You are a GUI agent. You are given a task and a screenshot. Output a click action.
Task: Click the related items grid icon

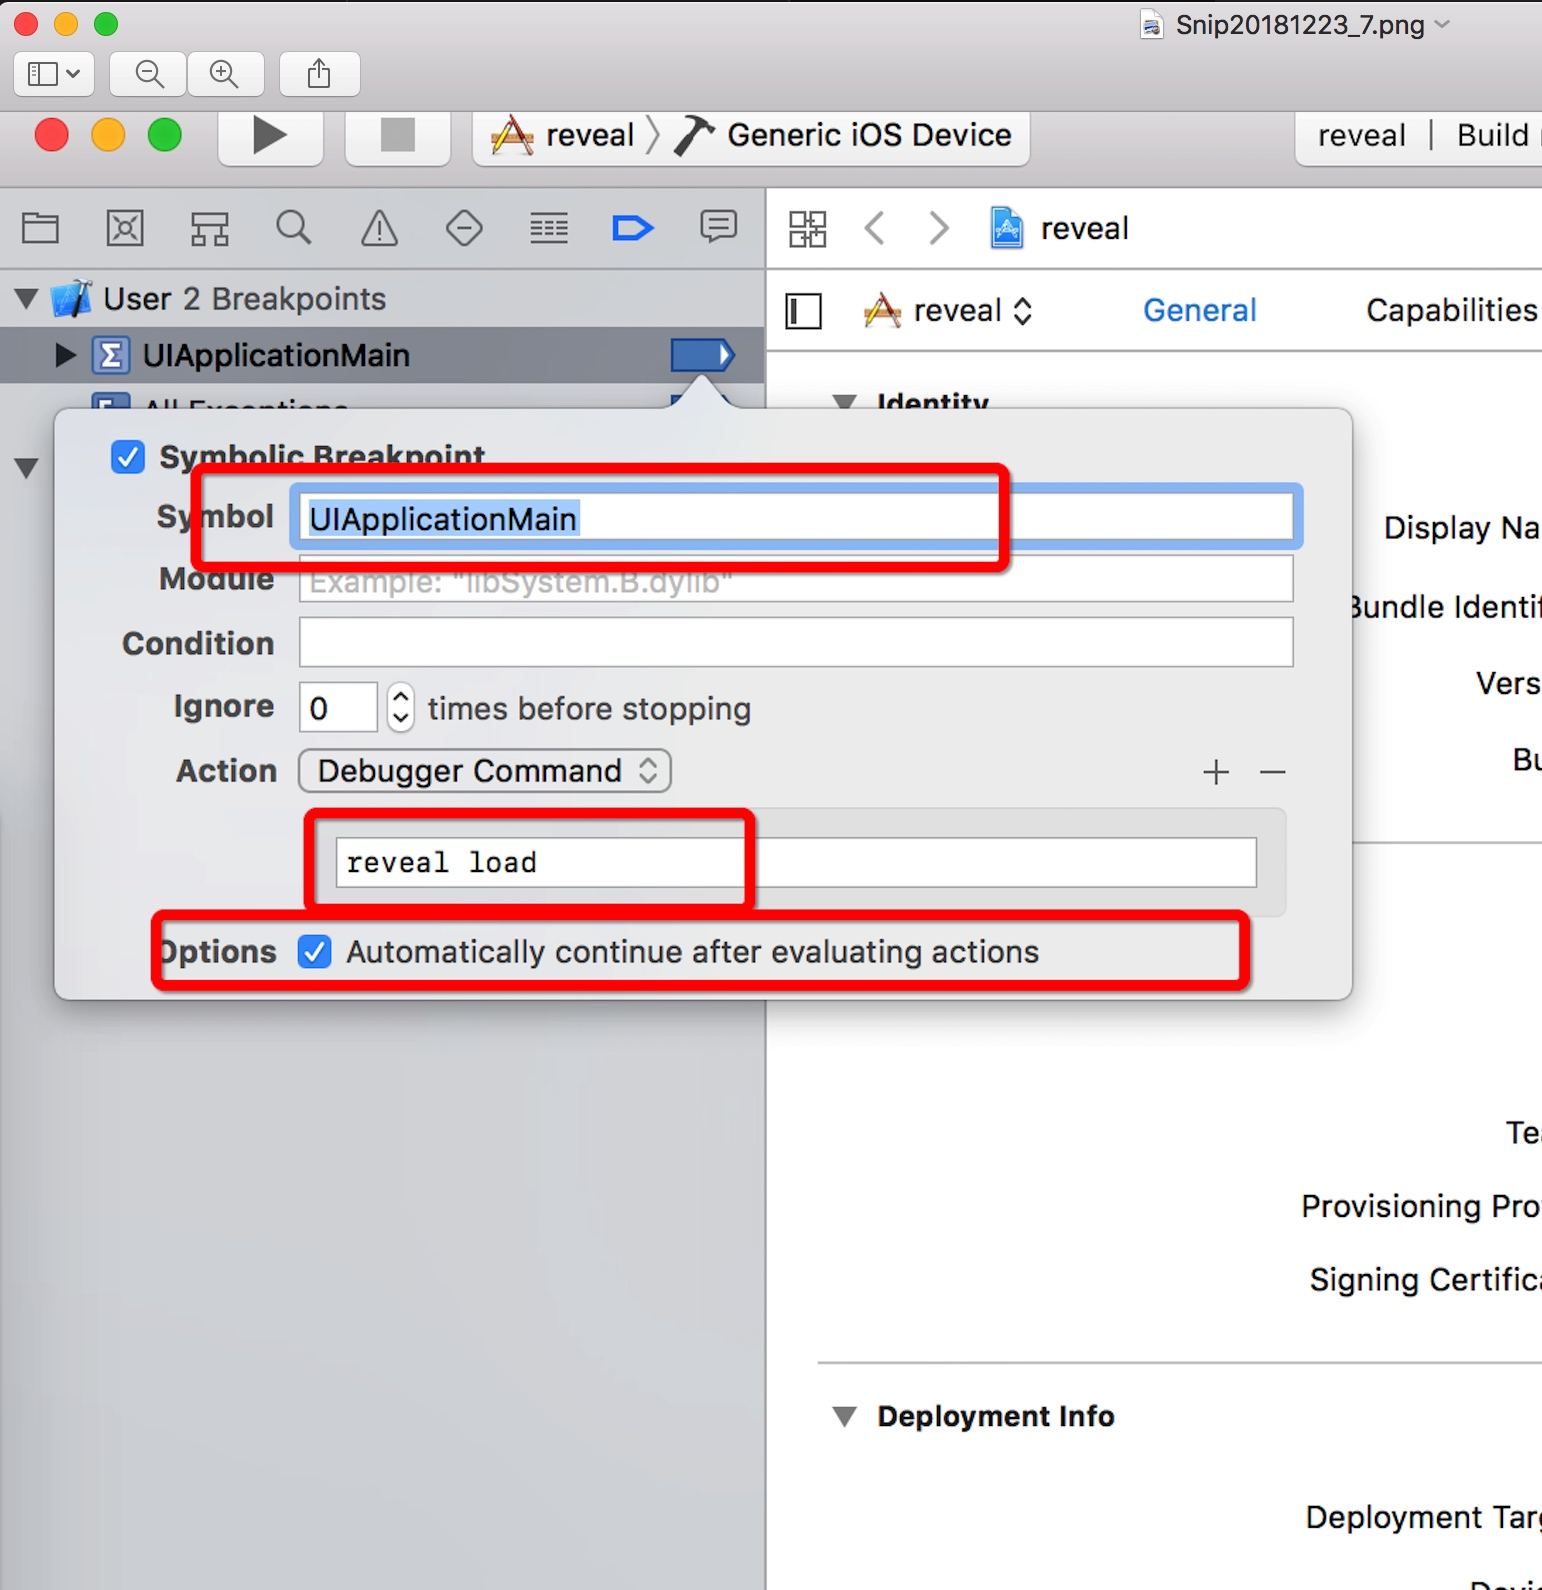coord(807,229)
